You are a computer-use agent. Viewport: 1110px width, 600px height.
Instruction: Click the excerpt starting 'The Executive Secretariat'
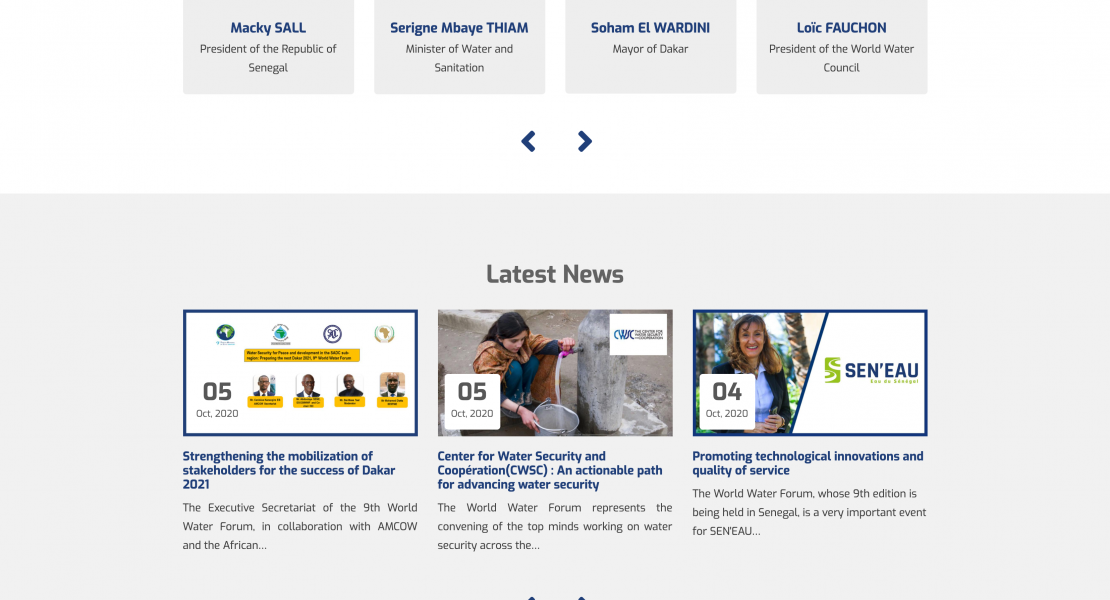[x=300, y=526]
